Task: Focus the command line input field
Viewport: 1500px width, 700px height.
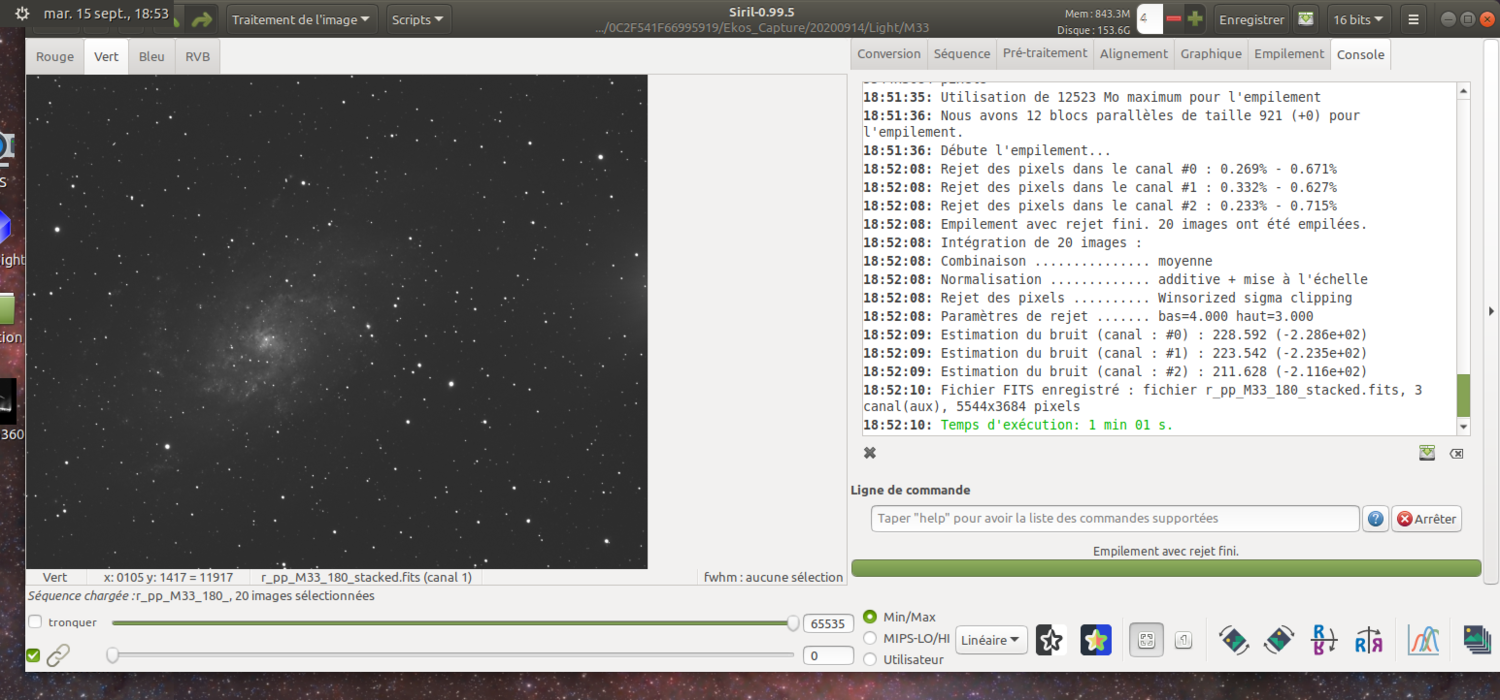Action: [1115, 519]
